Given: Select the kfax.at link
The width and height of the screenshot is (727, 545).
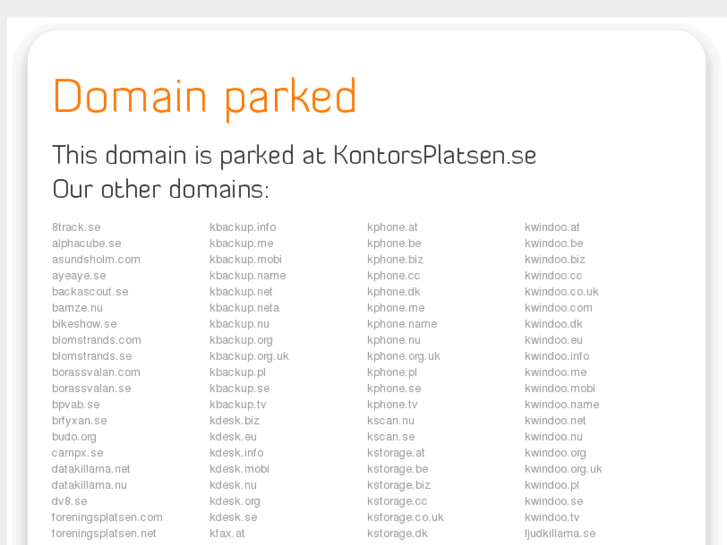Looking at the screenshot, I should (227, 533).
